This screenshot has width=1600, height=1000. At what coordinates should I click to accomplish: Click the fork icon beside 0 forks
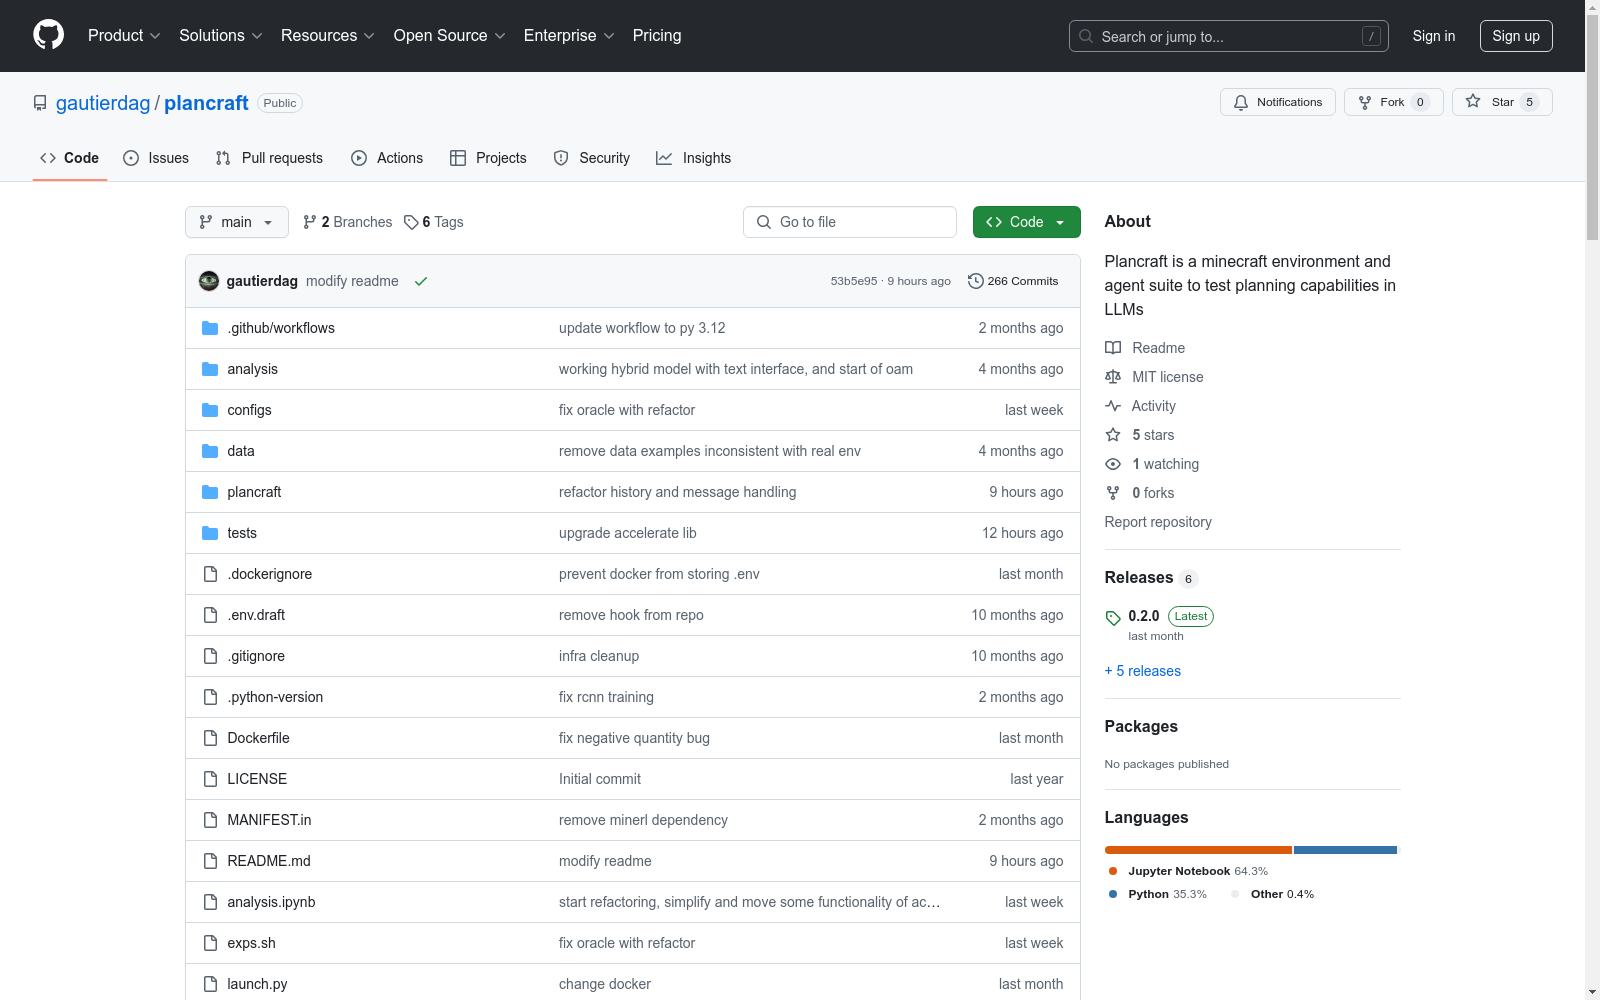pos(1113,493)
